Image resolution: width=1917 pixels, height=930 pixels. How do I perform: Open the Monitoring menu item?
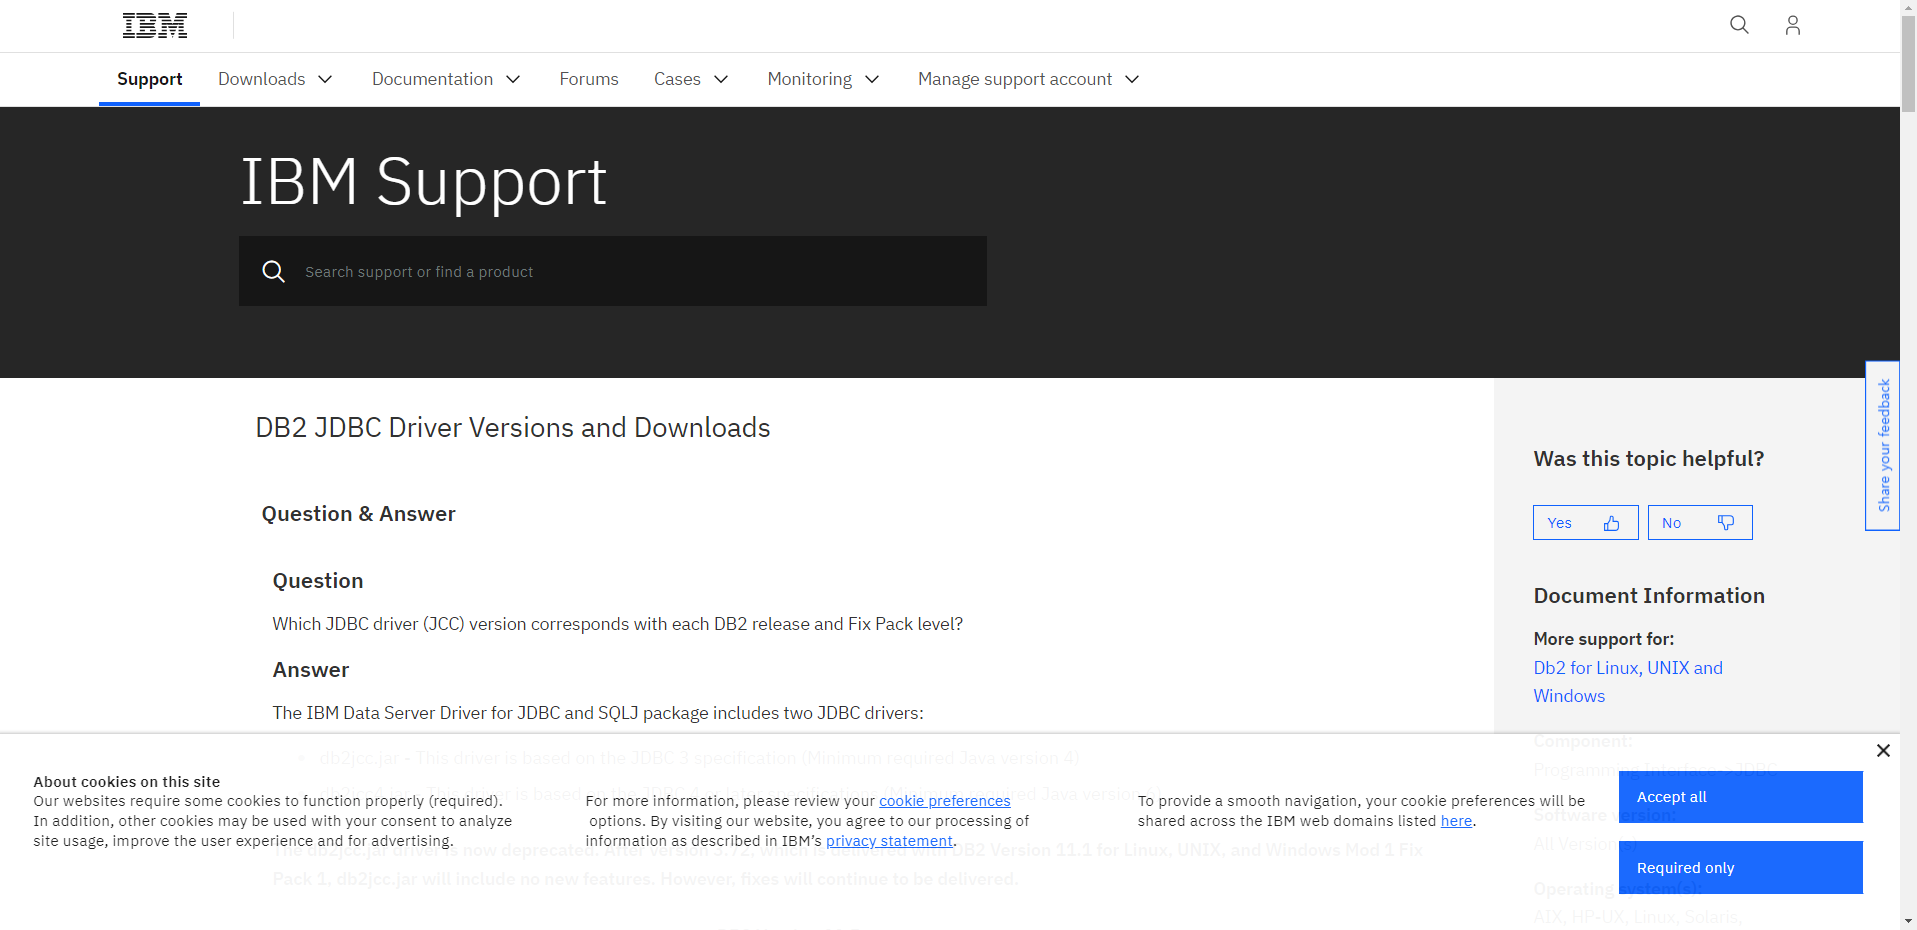[x=810, y=79]
